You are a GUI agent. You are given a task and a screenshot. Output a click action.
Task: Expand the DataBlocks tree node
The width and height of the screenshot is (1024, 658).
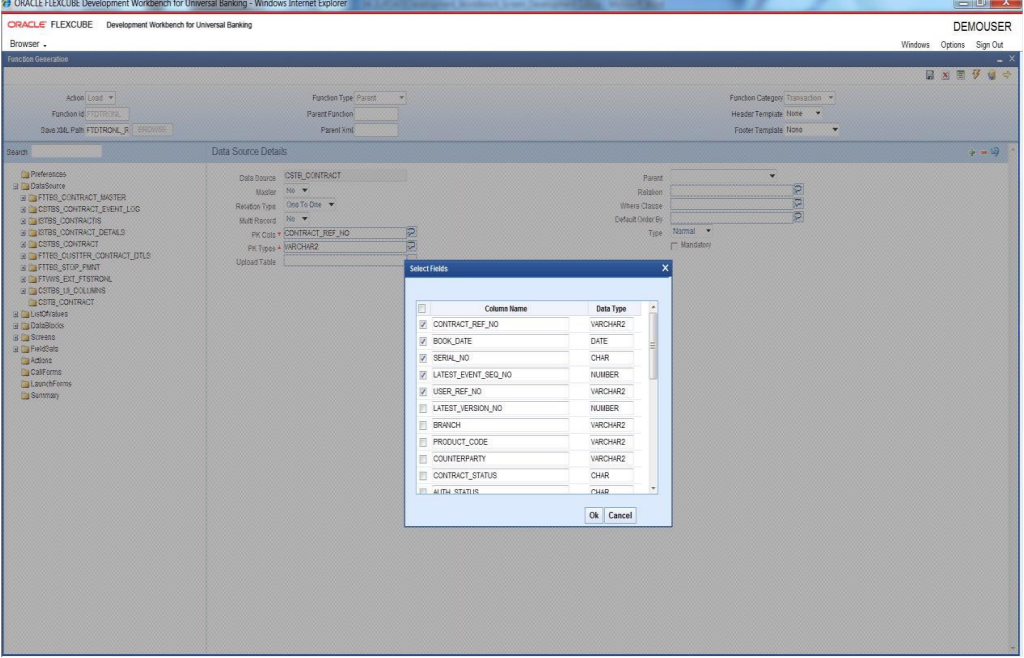16,326
